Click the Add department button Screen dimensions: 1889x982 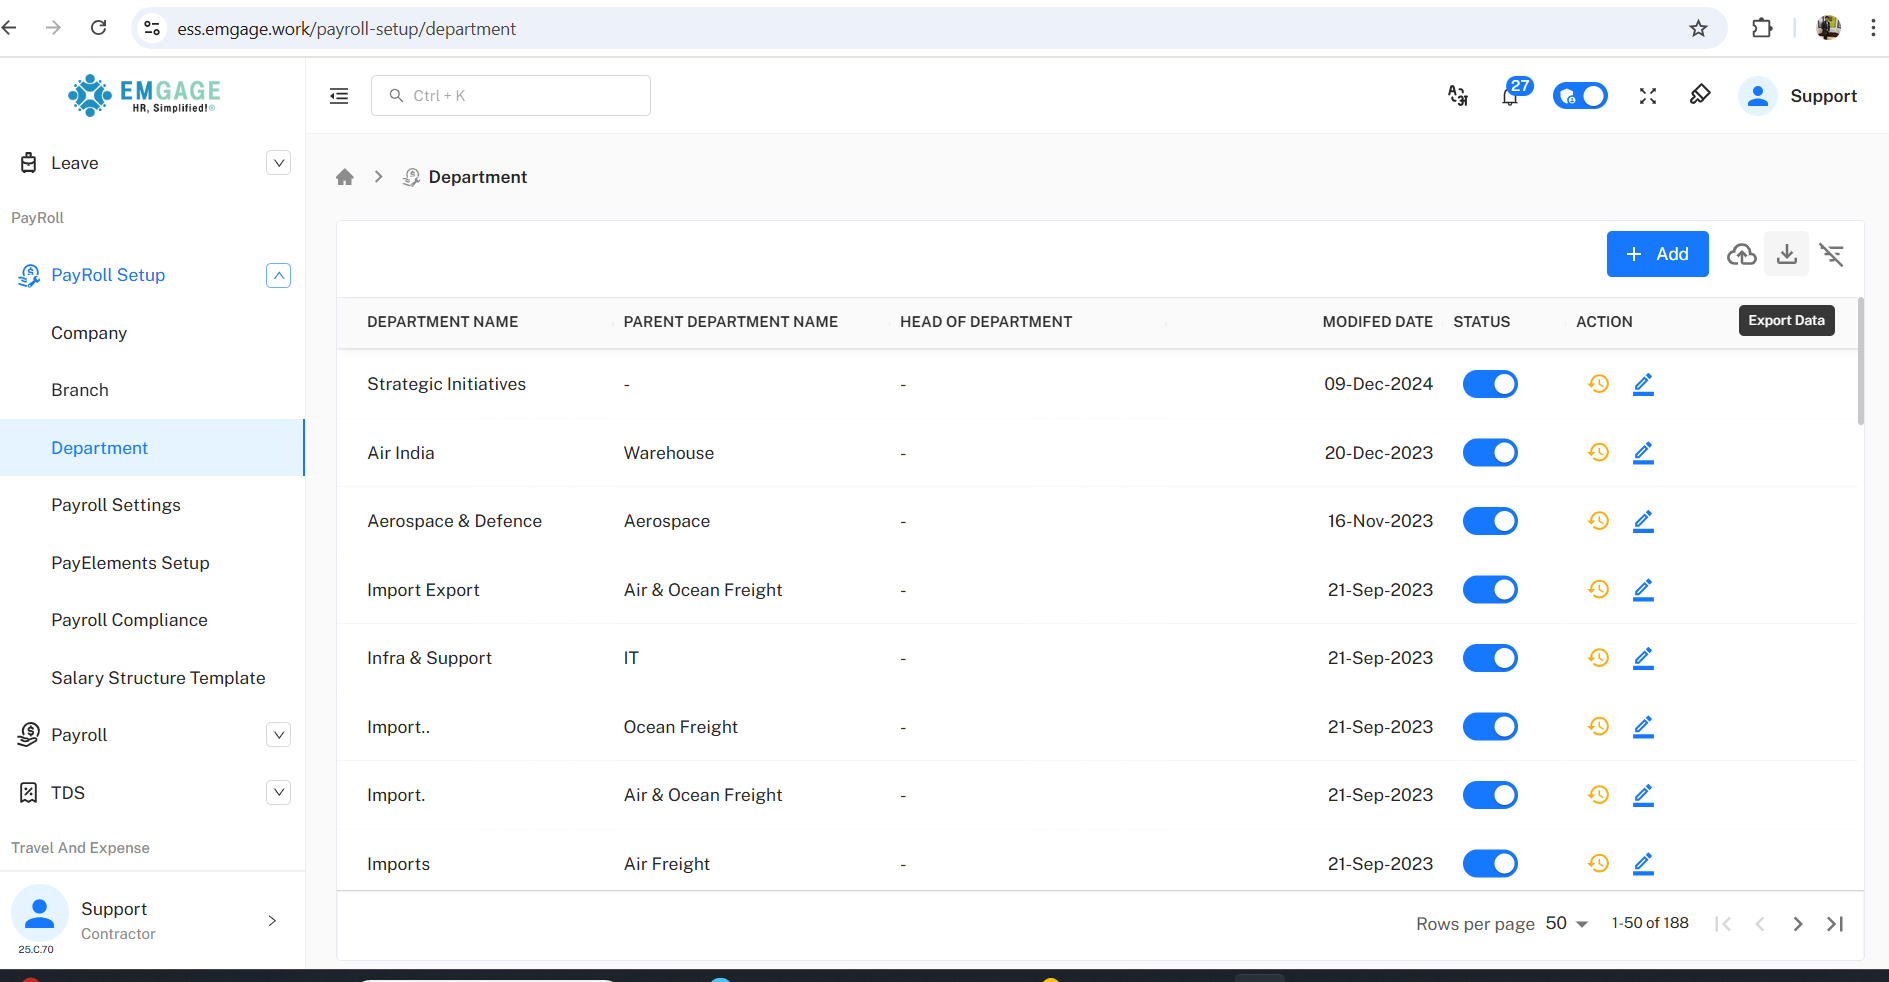pos(1657,254)
